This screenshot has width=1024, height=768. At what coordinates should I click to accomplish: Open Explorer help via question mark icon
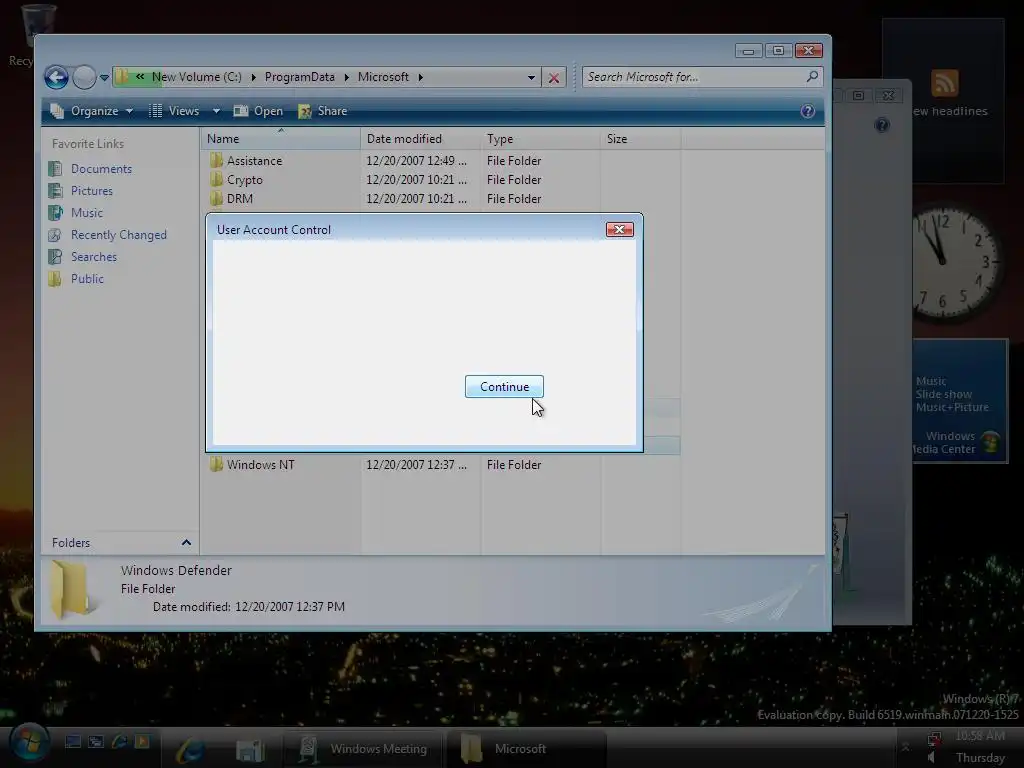[x=808, y=111]
